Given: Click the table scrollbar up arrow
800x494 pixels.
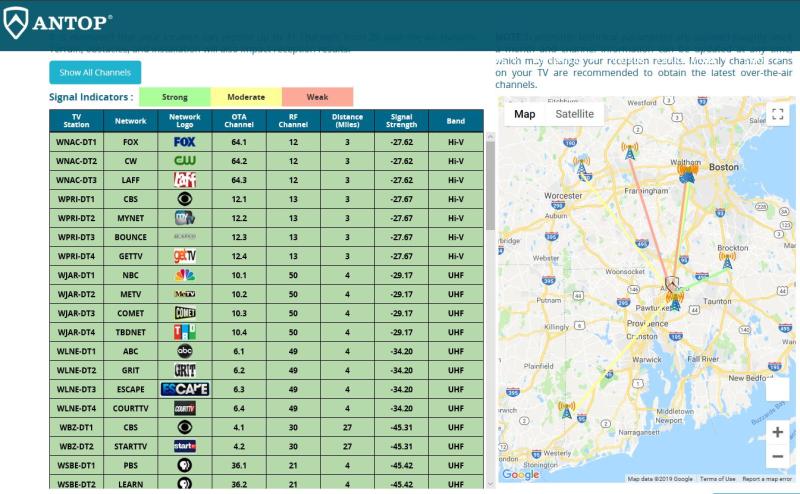Looking at the screenshot, I should coord(490,137).
